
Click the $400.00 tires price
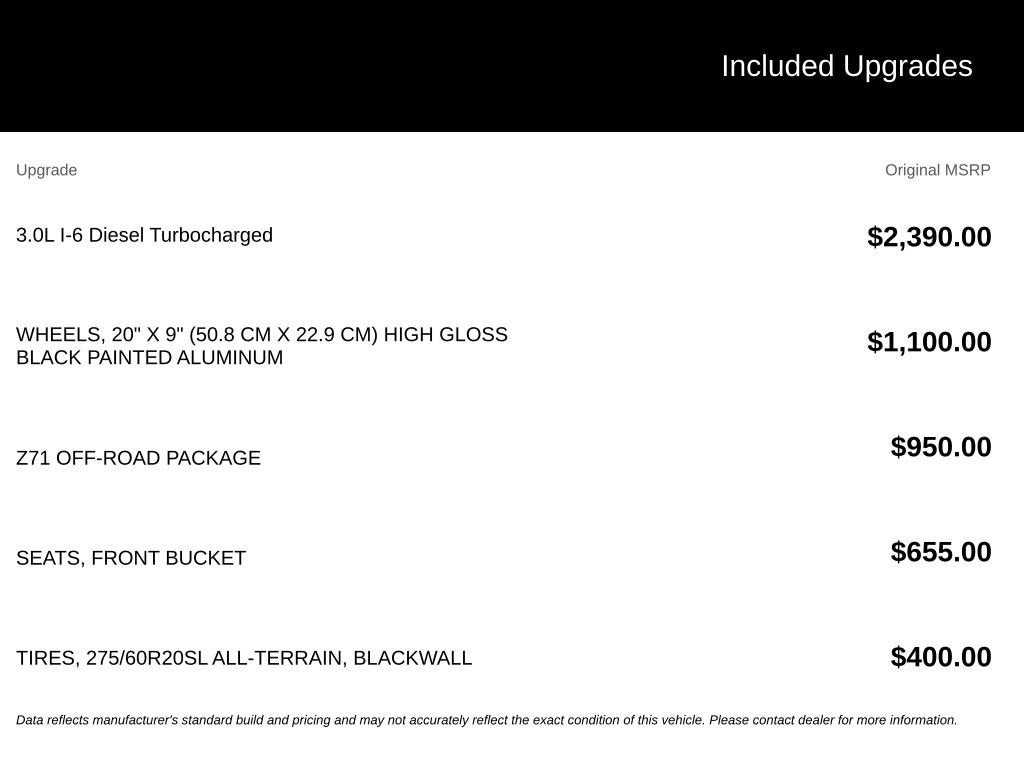point(940,657)
